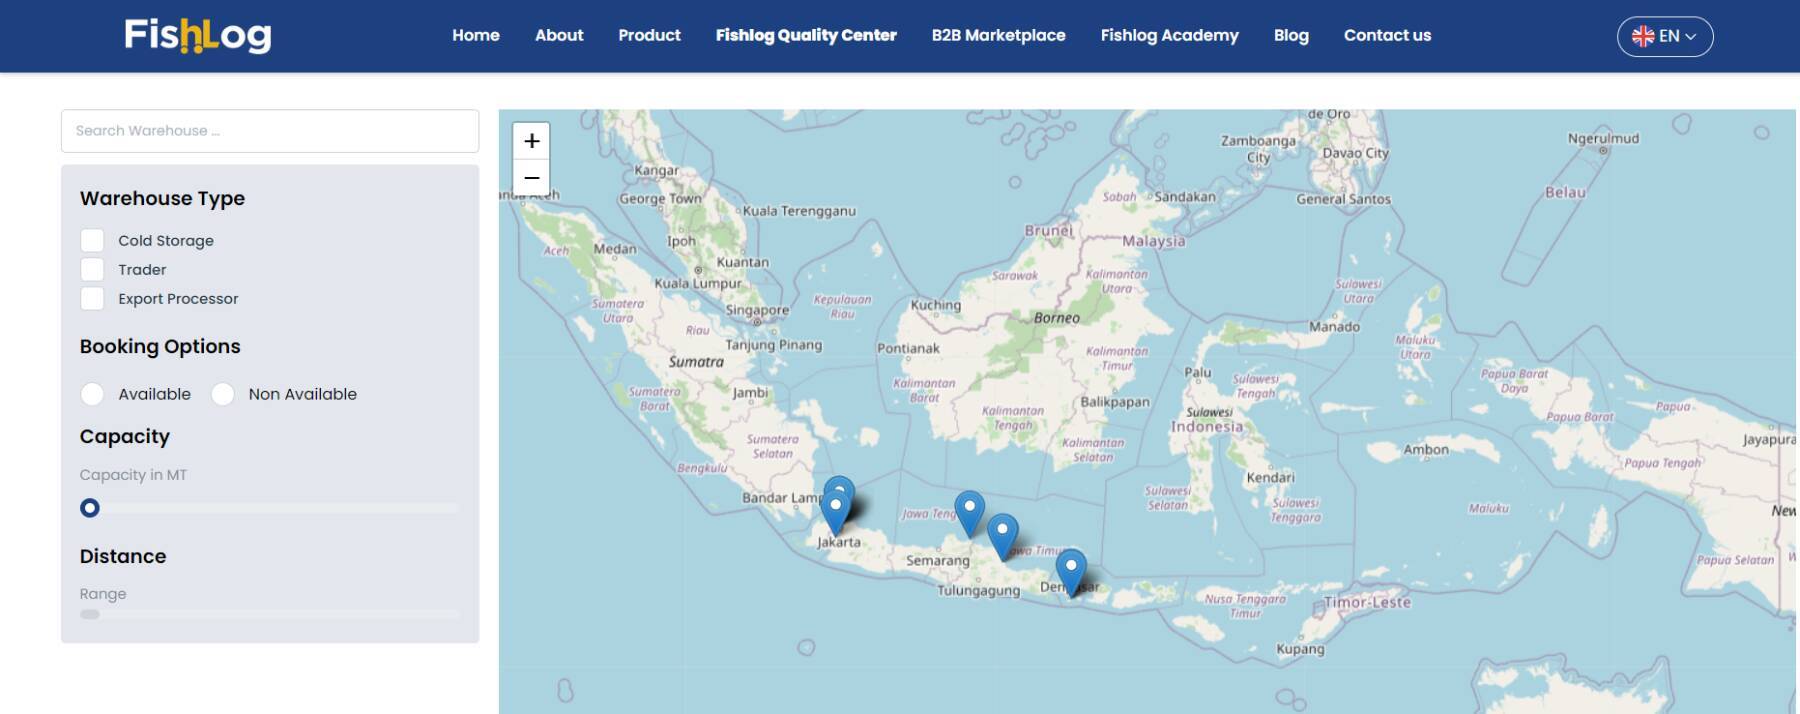Click the Palu map label
The image size is (1800, 714).
coord(1197,372)
